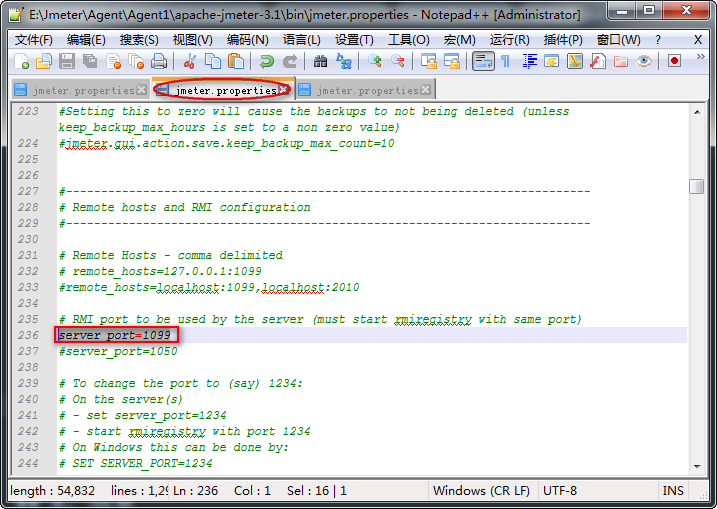Create a new file with the New icon
717x509 pixels.
click(21, 61)
